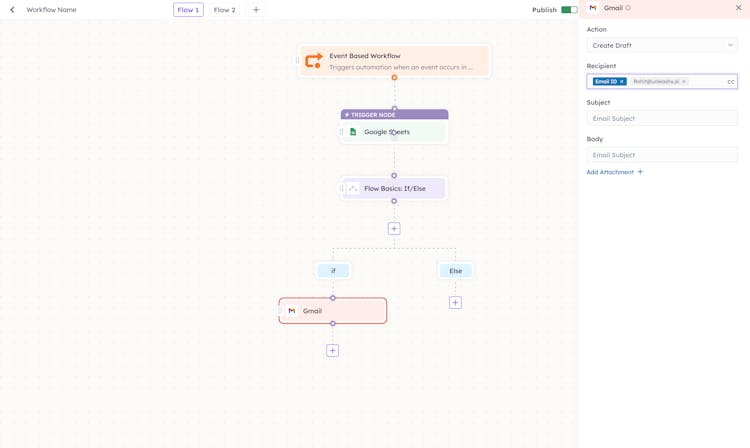Click the If/Else flow node icon
Screen dimensions: 750x448
[353, 188]
